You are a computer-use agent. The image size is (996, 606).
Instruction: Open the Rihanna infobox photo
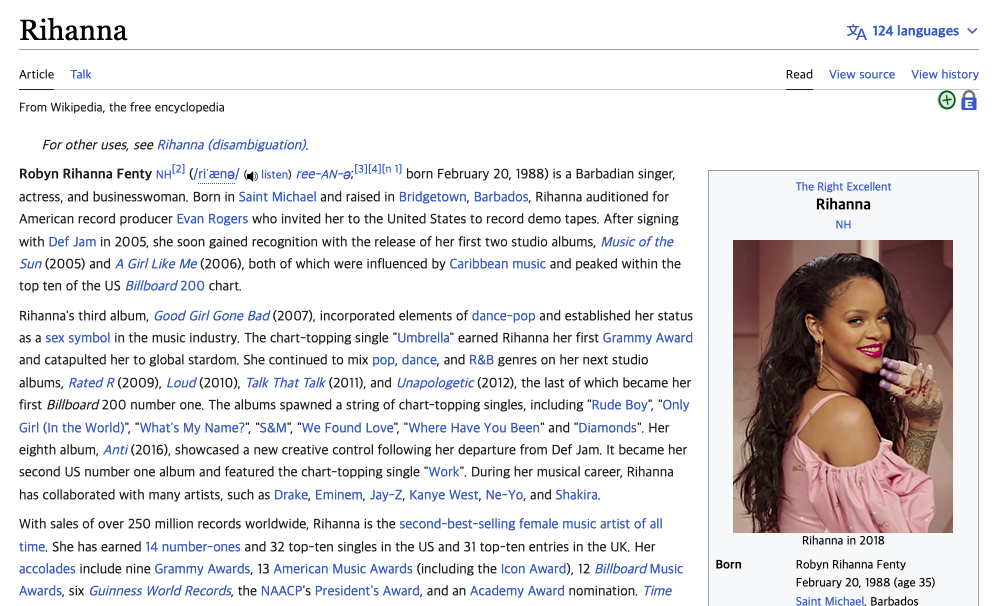tap(842, 386)
